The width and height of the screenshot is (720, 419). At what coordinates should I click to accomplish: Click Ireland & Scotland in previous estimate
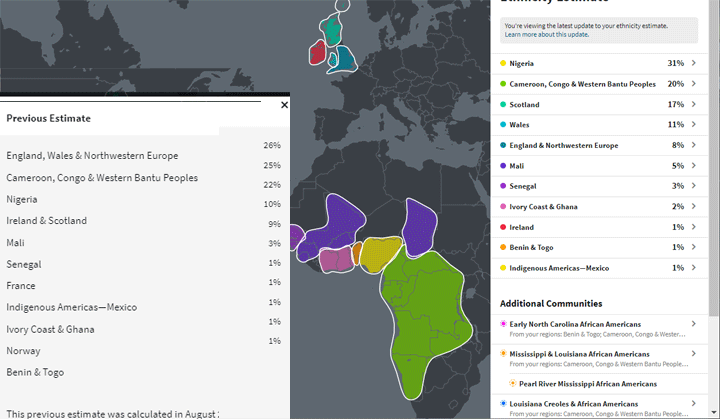(46, 221)
